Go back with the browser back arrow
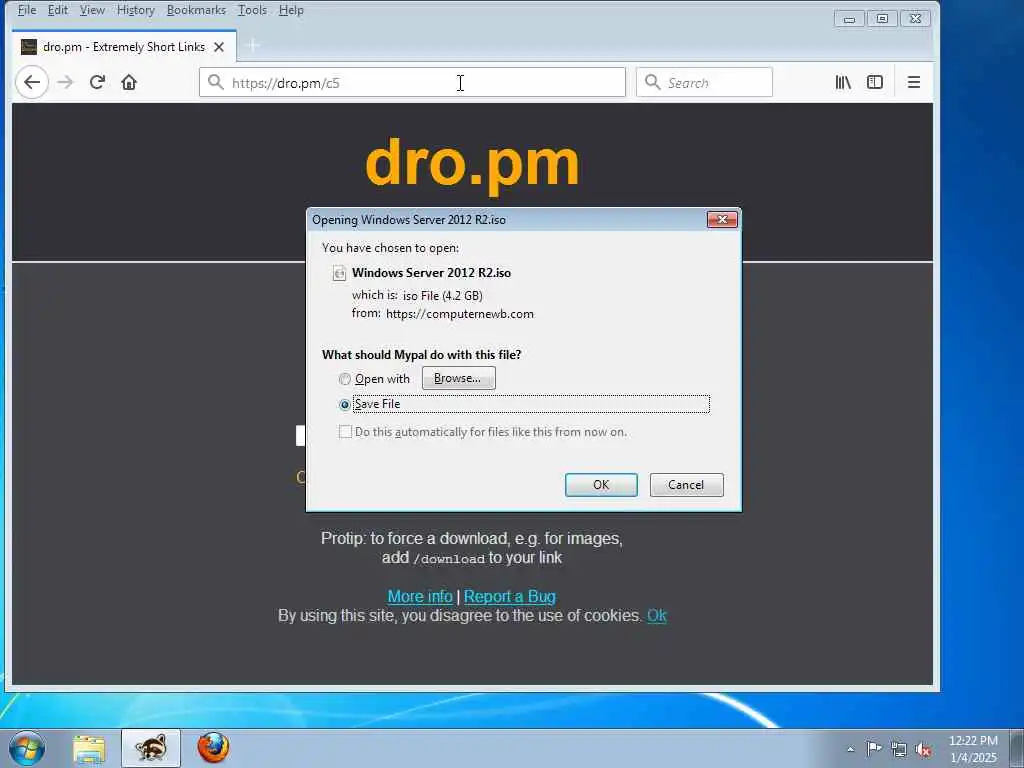 (31, 82)
